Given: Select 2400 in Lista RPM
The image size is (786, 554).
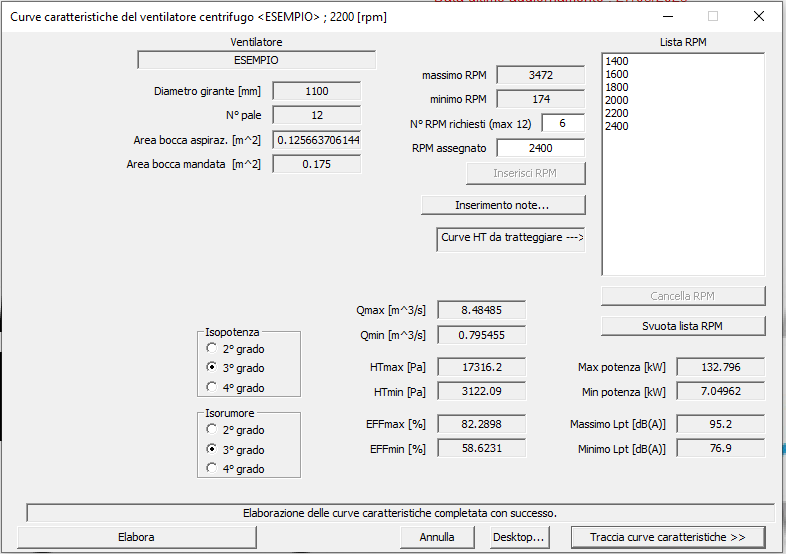Looking at the screenshot, I should pos(617,126).
